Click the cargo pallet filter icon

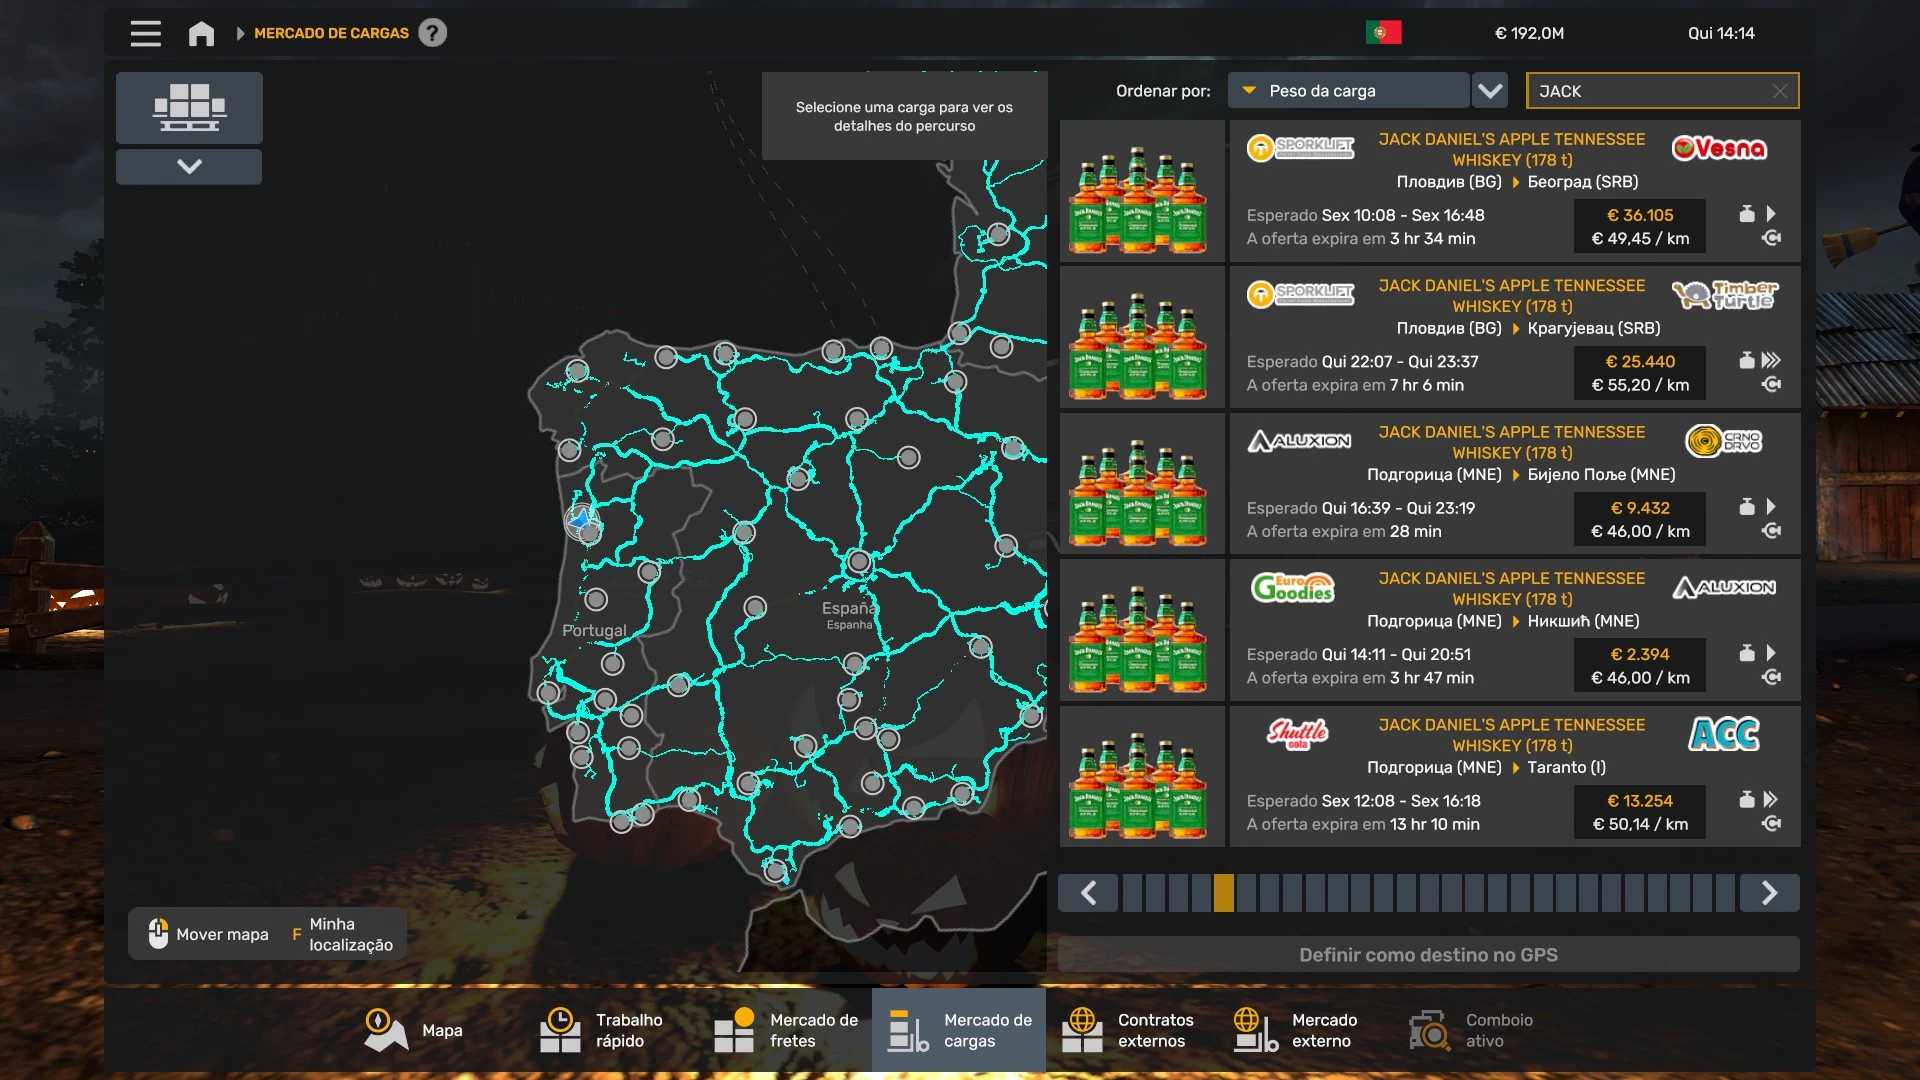point(189,107)
